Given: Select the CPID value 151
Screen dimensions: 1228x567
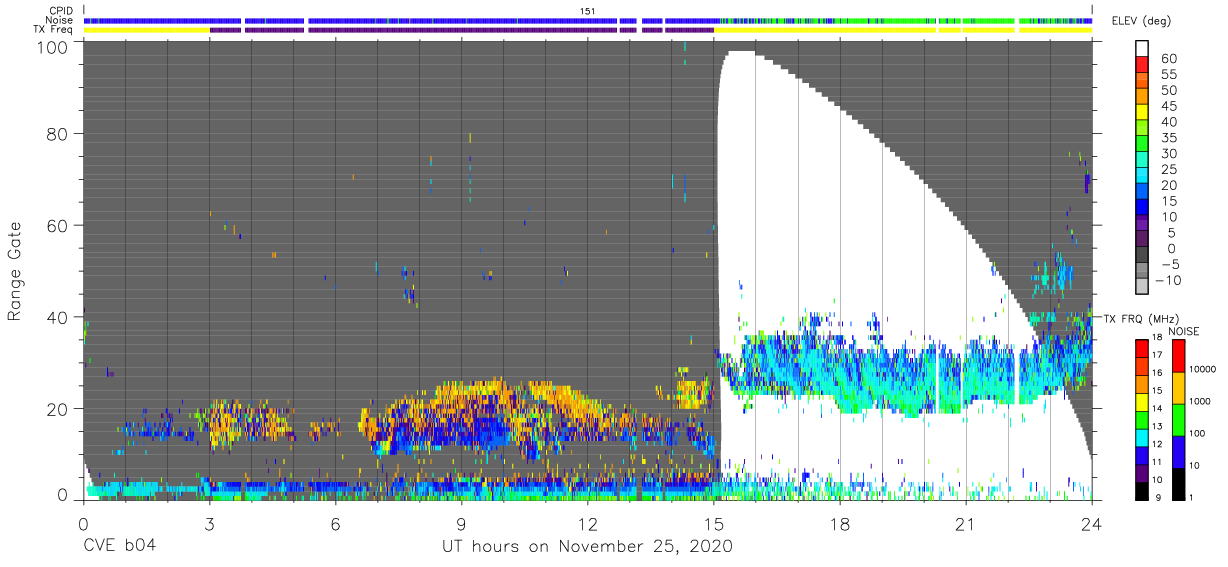Looking at the screenshot, I should click(588, 11).
